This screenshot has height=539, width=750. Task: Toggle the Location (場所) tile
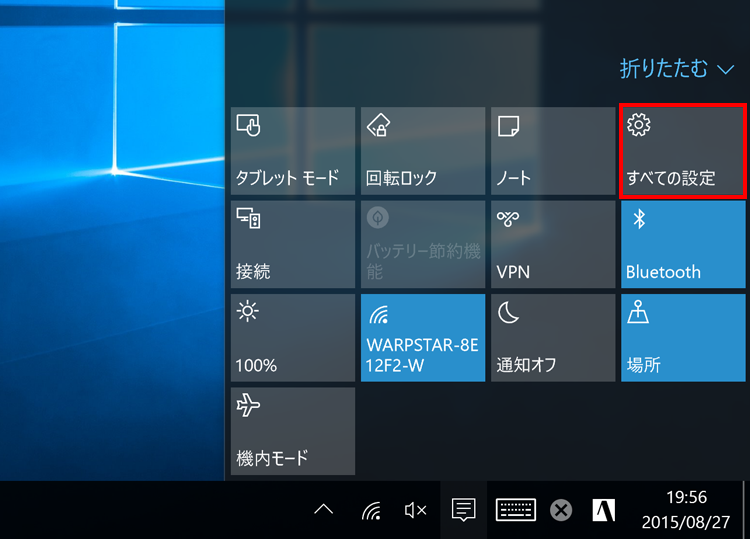pos(683,338)
